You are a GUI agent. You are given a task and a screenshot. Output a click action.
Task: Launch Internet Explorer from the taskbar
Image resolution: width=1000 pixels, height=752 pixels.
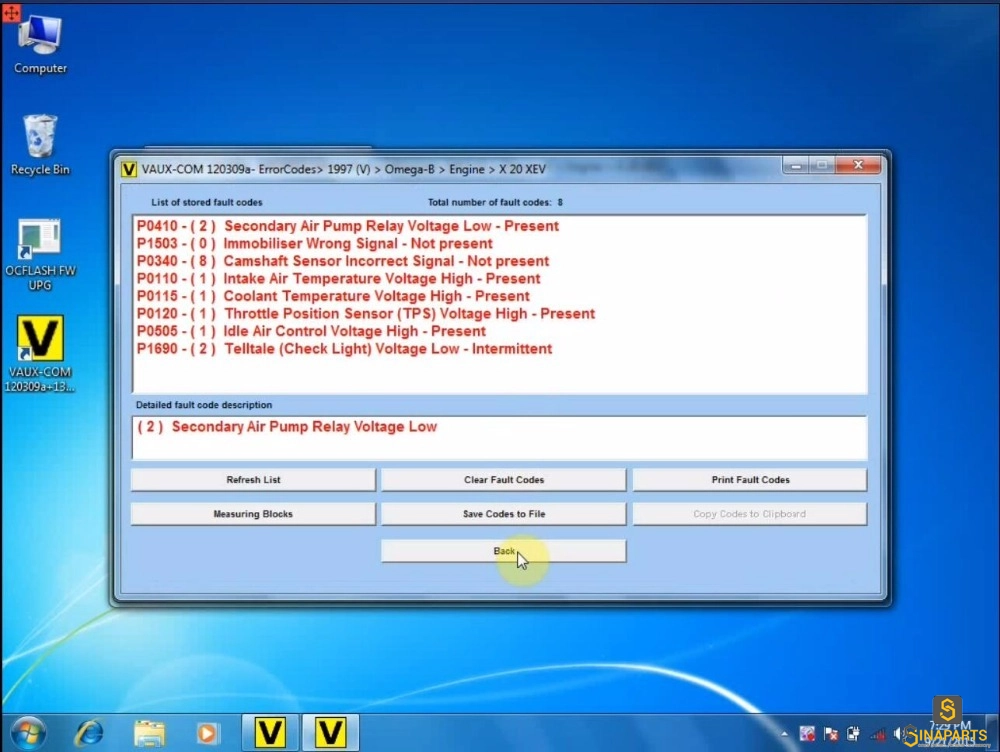[x=89, y=733]
